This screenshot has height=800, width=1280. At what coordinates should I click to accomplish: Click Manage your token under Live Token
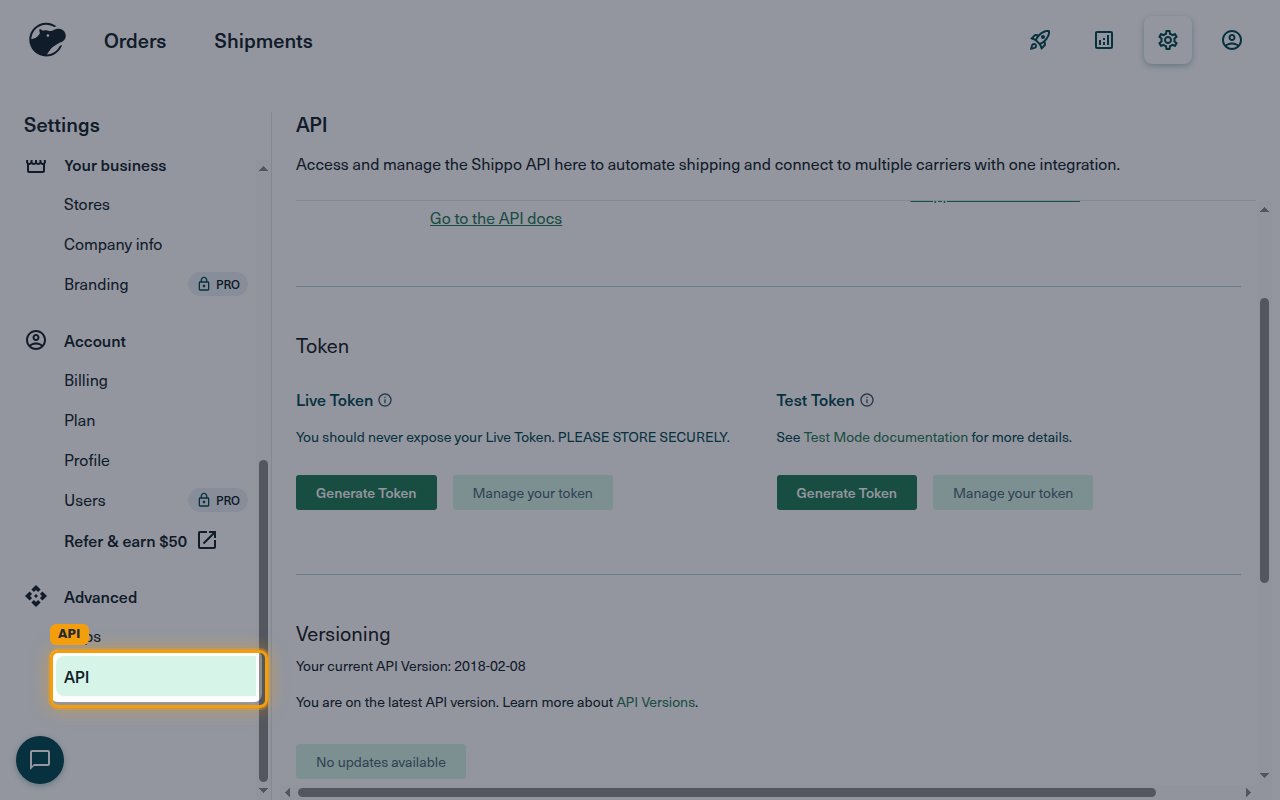coord(533,492)
